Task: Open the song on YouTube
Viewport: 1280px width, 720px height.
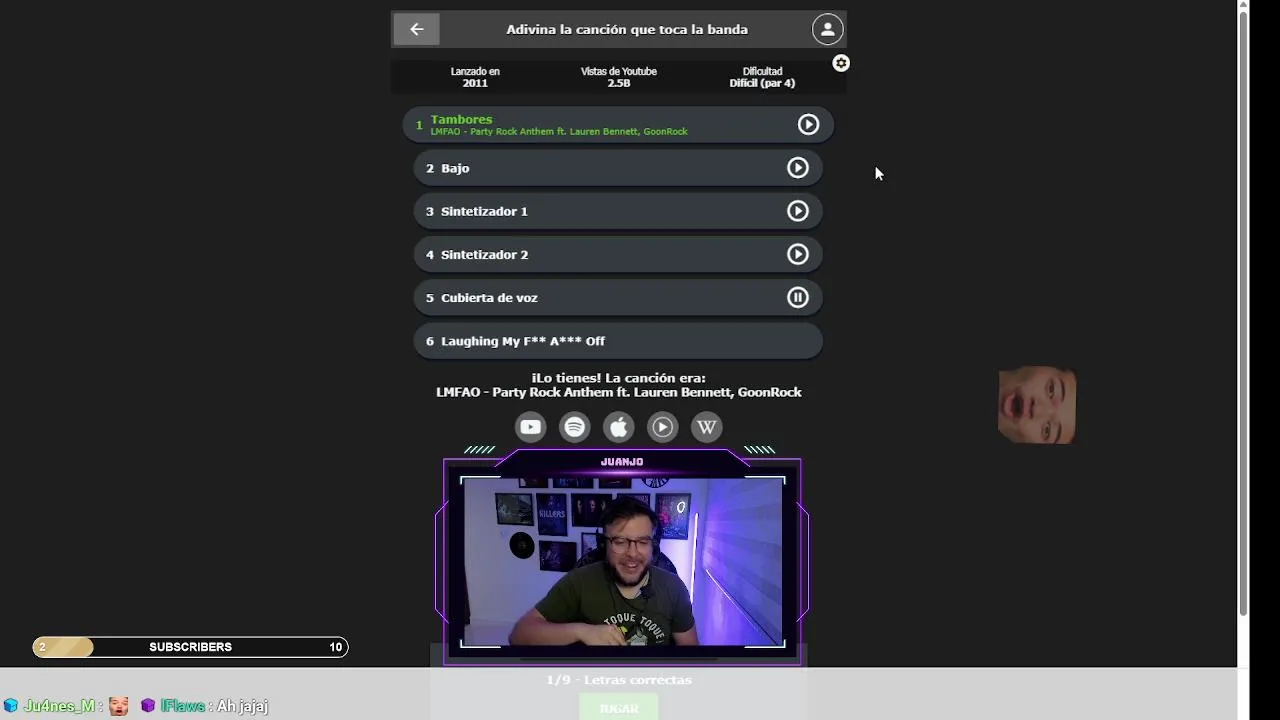Action: click(530, 427)
